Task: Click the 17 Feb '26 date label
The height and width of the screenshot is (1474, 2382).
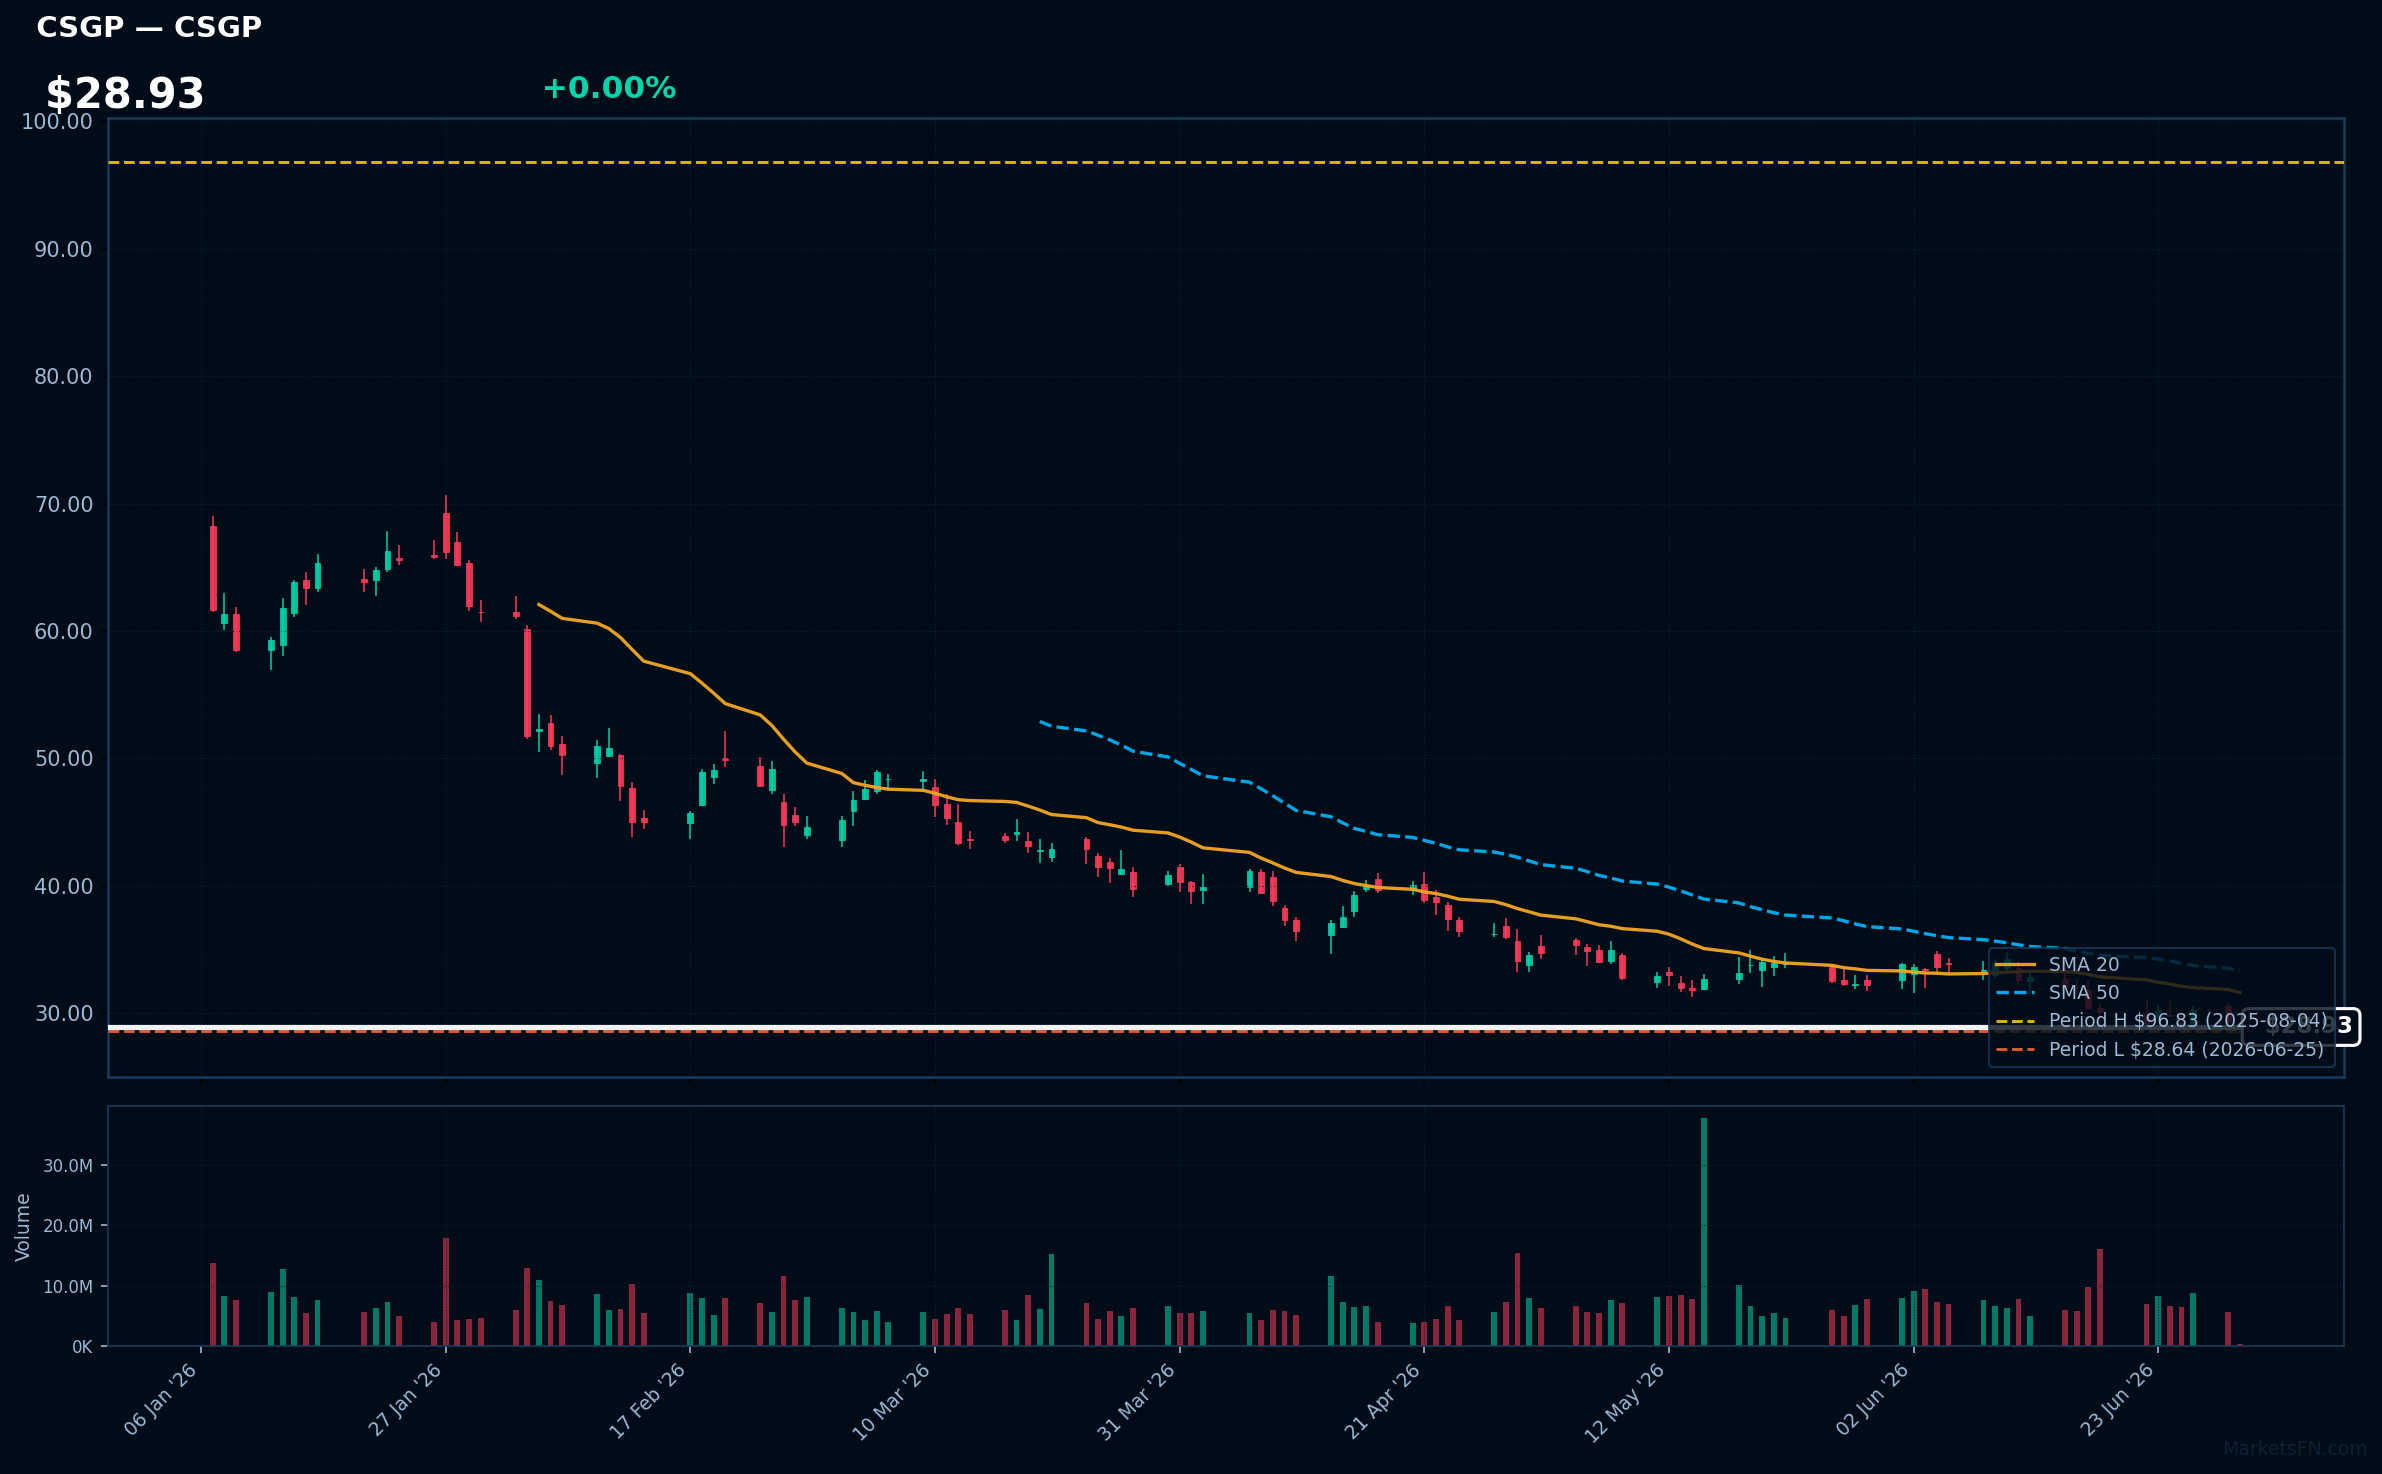Action: [648, 1399]
